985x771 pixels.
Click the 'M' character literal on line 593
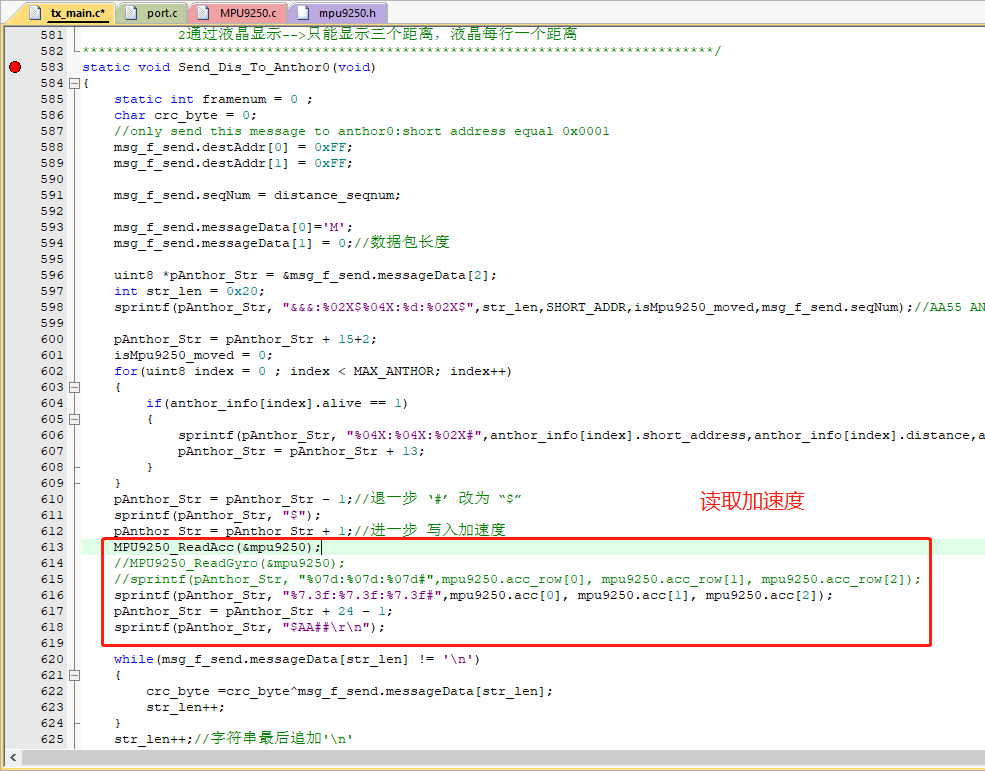[x=333, y=227]
